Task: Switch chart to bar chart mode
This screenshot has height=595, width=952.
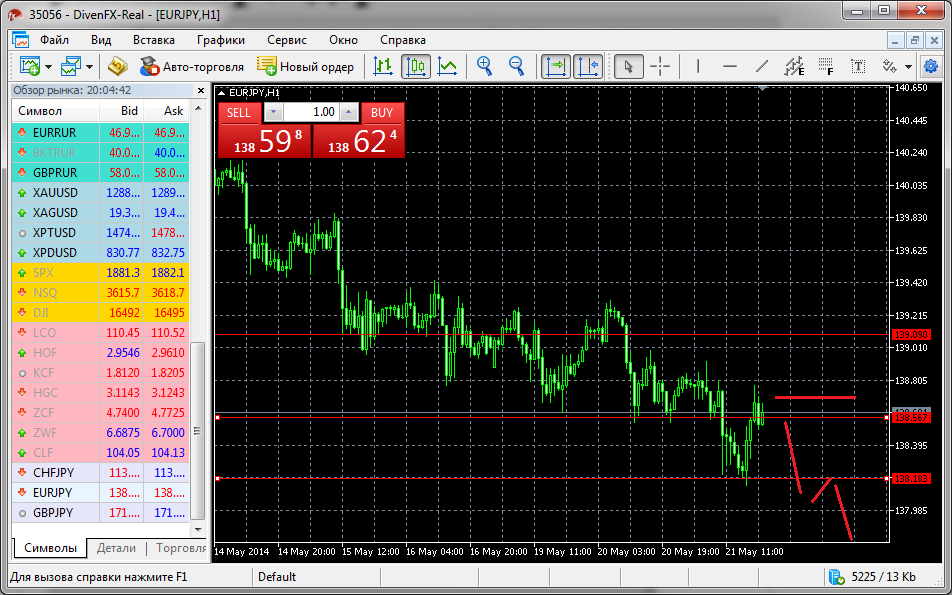Action: click(382, 66)
